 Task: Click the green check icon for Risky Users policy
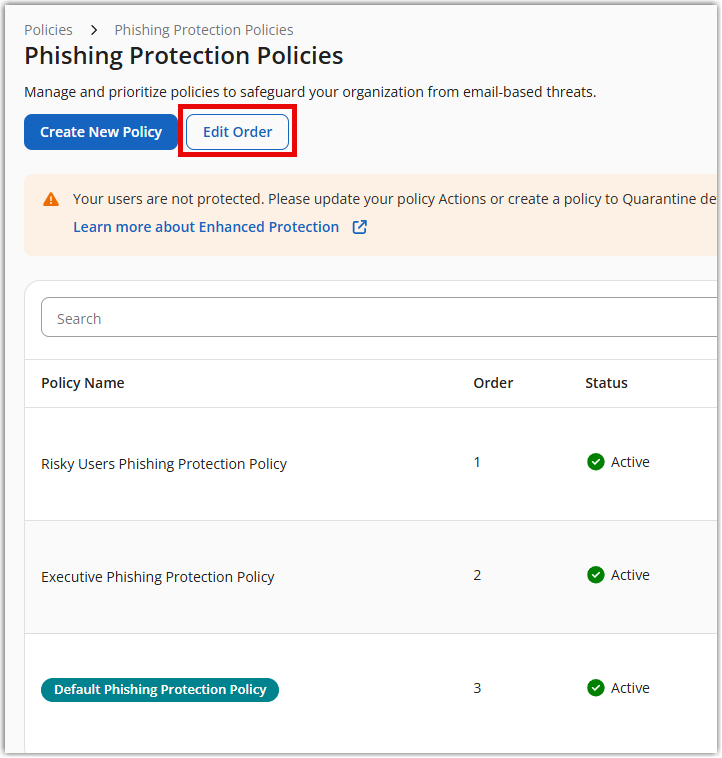[596, 462]
